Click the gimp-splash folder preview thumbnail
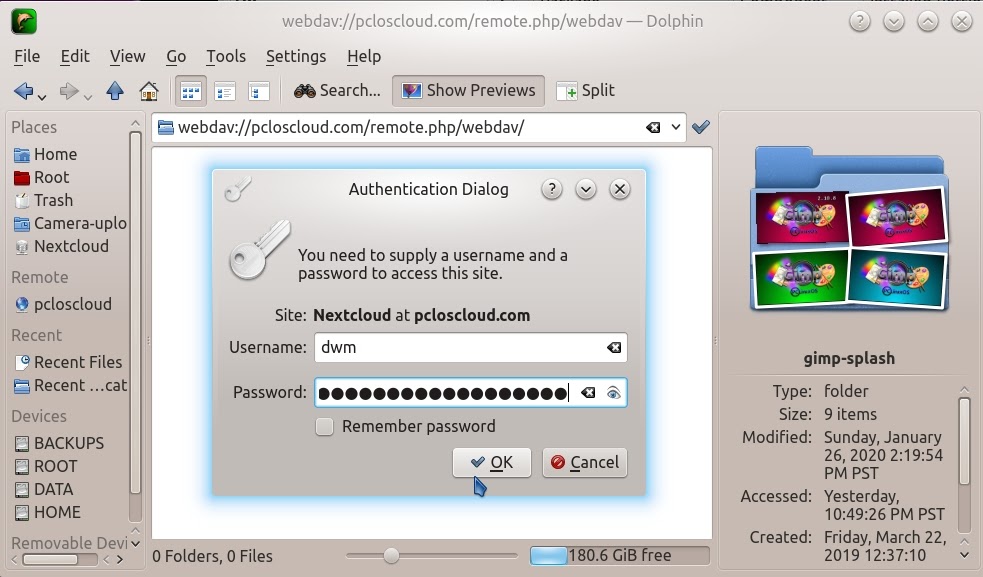The width and height of the screenshot is (983, 577). click(x=850, y=229)
